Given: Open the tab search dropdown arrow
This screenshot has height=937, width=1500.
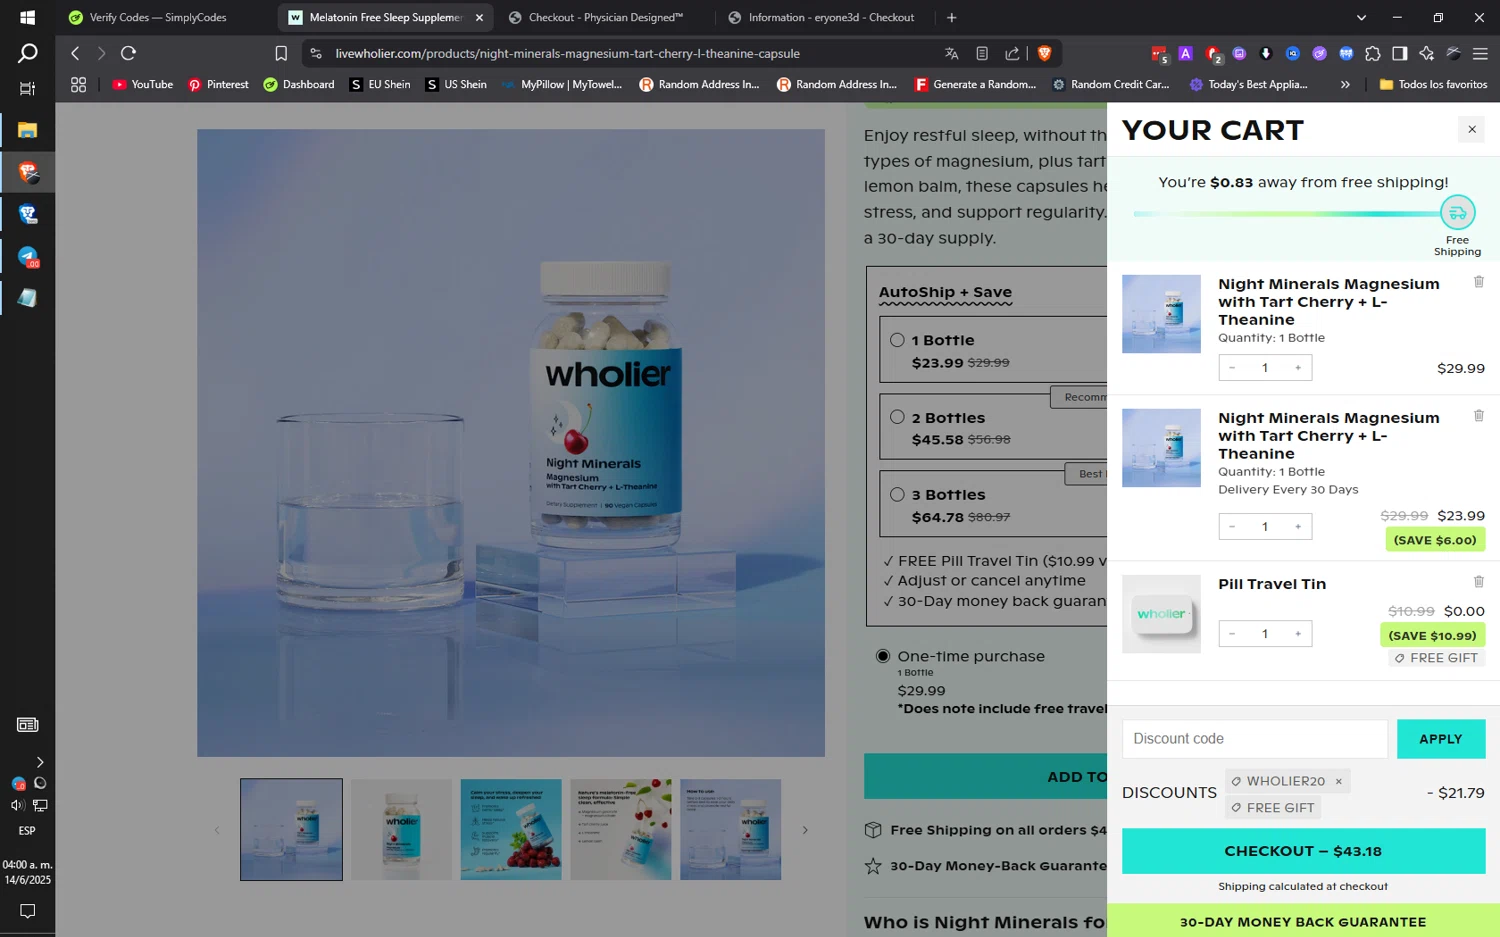Looking at the screenshot, I should [x=1361, y=17].
